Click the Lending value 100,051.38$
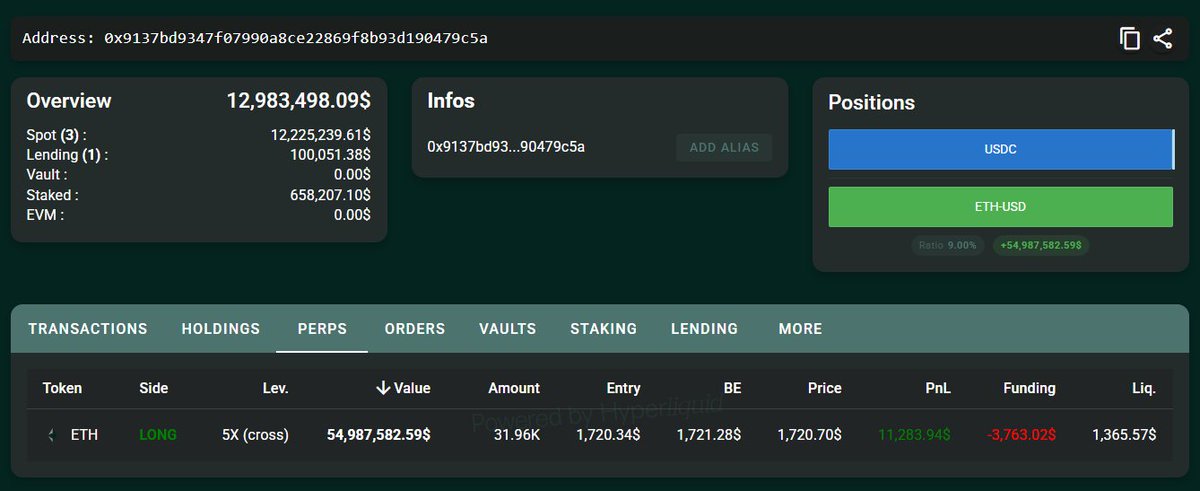The image size is (1200, 491). click(x=330, y=155)
